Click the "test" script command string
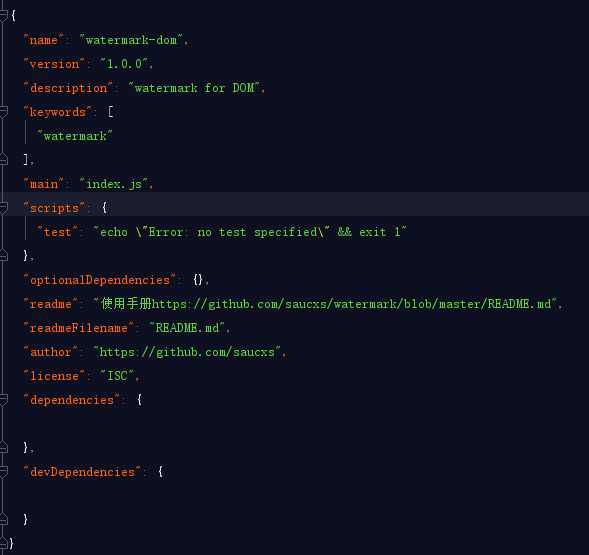 click(x=250, y=232)
